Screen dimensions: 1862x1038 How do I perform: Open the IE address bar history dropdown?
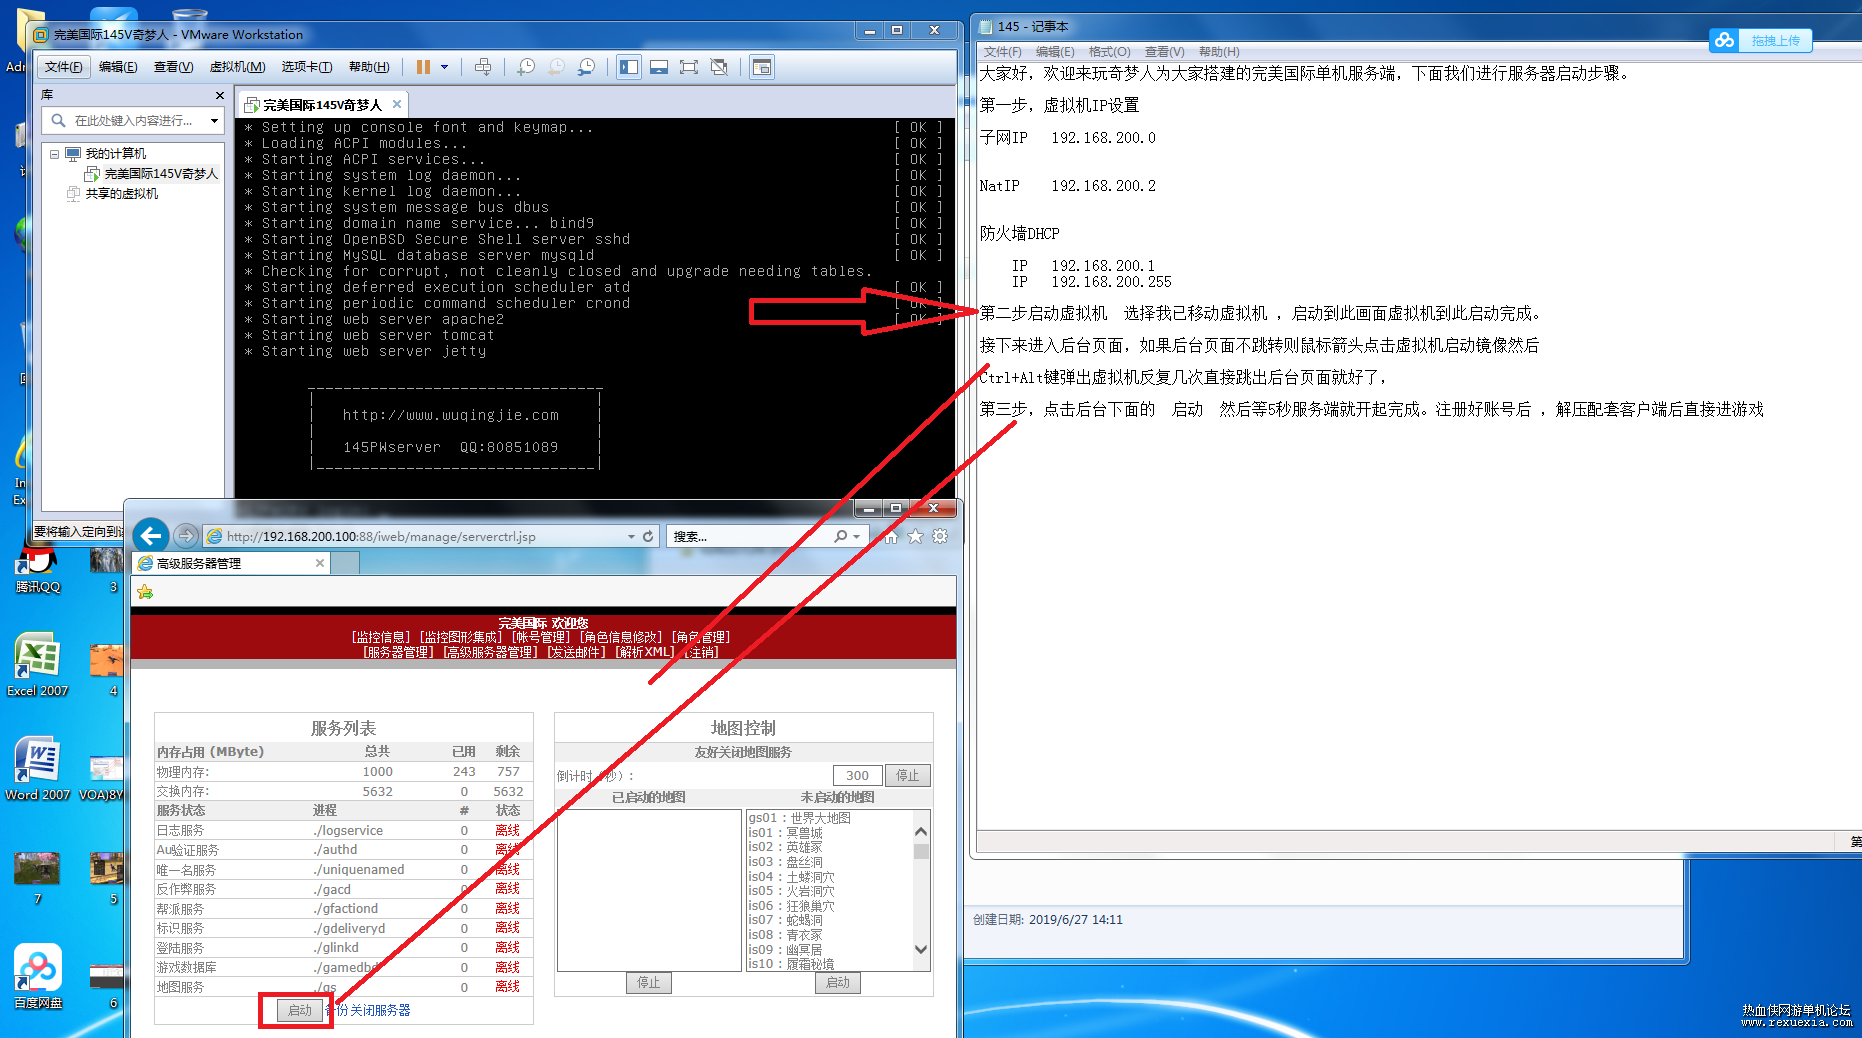(x=631, y=537)
